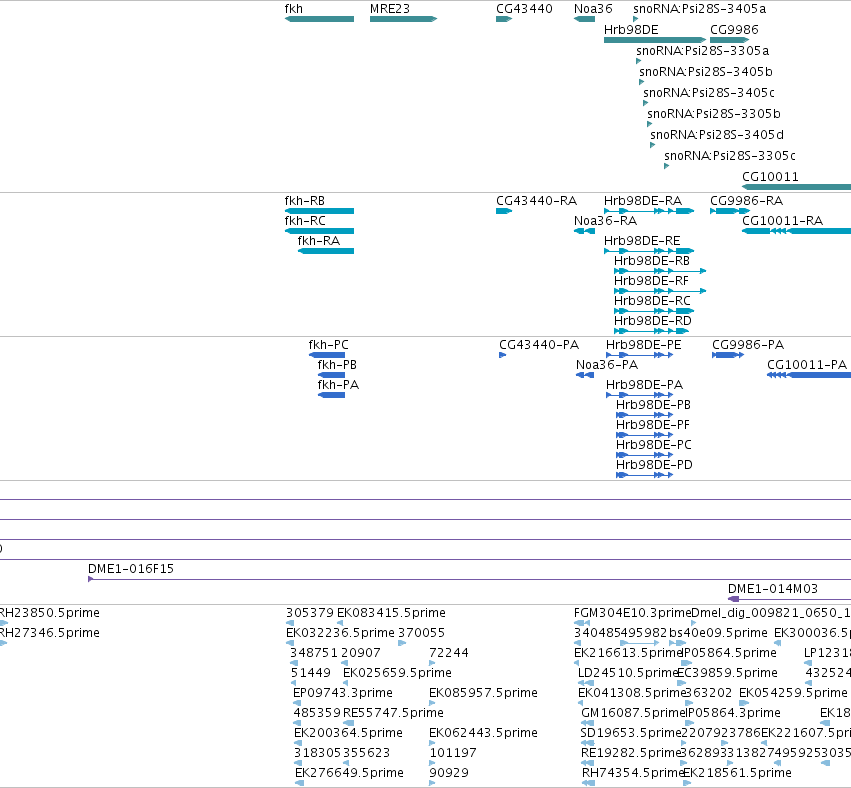The image size is (851, 788).
Task: Select the Hrb98DE-PD protein label
Action: [654, 465]
